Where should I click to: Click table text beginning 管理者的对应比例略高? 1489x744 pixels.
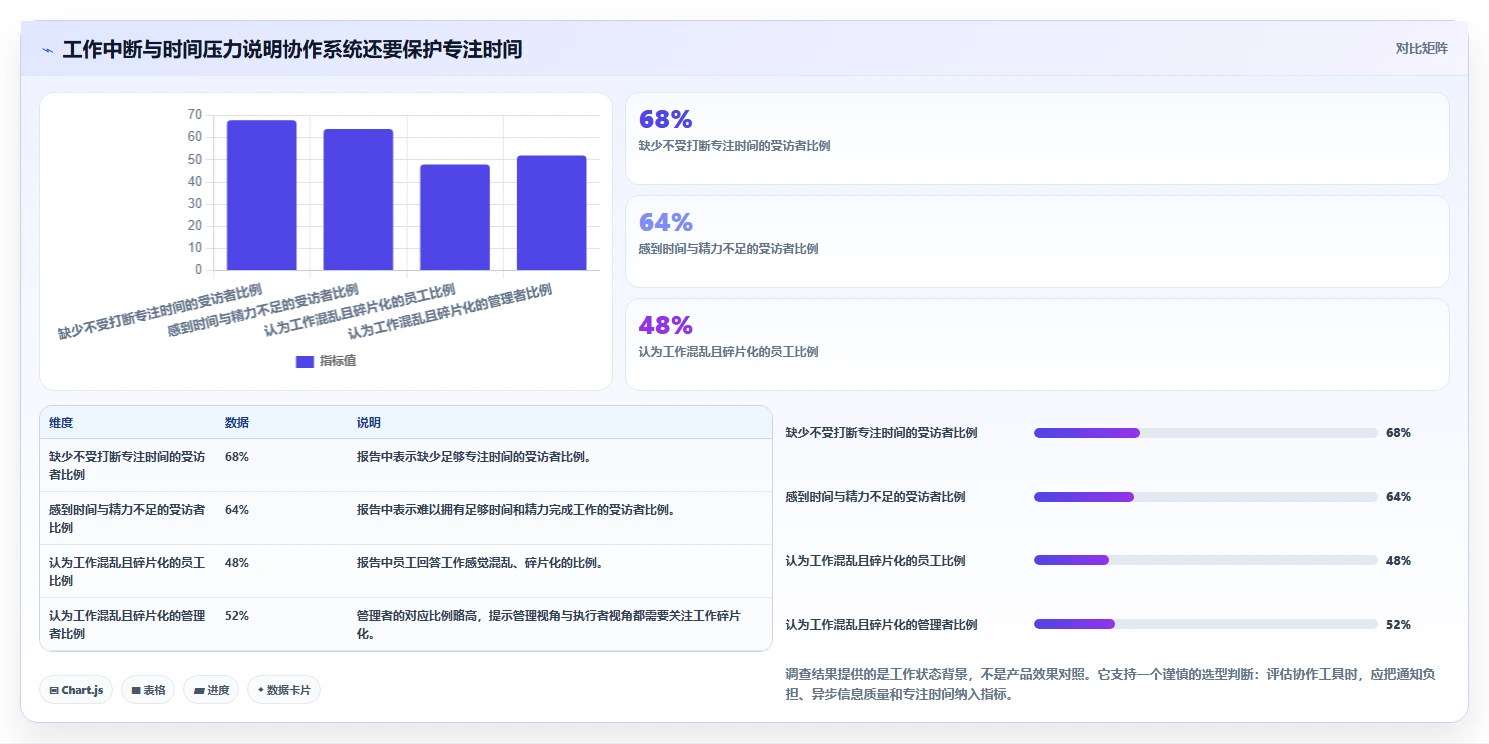[549, 625]
